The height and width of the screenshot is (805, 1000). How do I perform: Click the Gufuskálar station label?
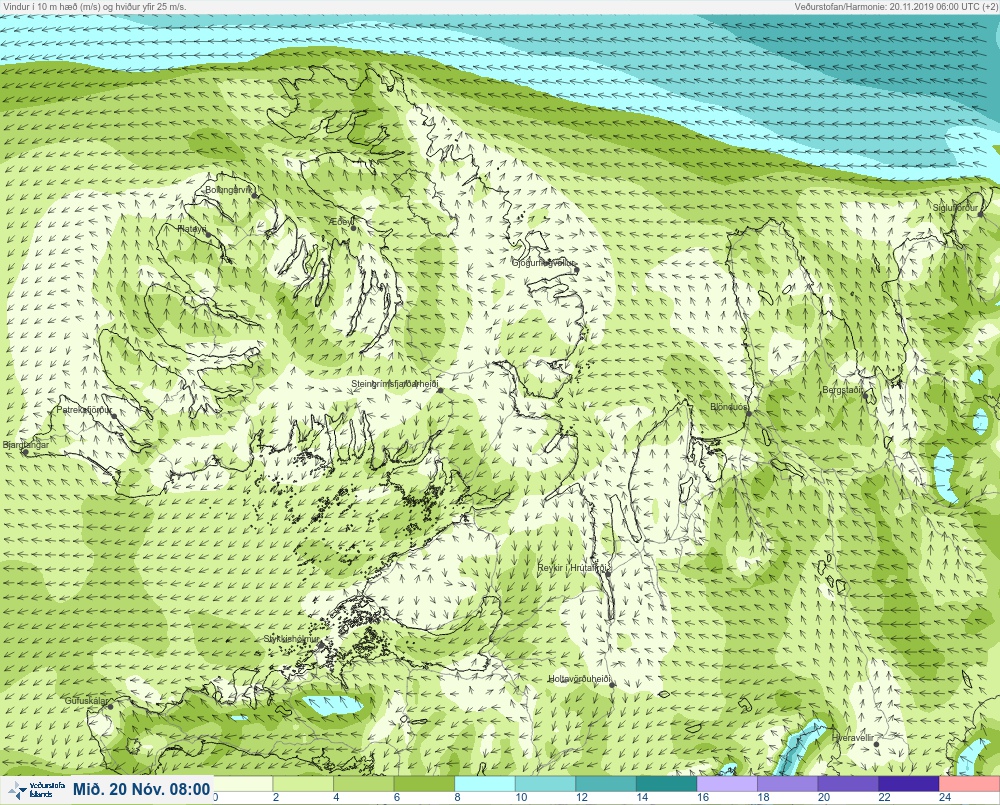87,700
